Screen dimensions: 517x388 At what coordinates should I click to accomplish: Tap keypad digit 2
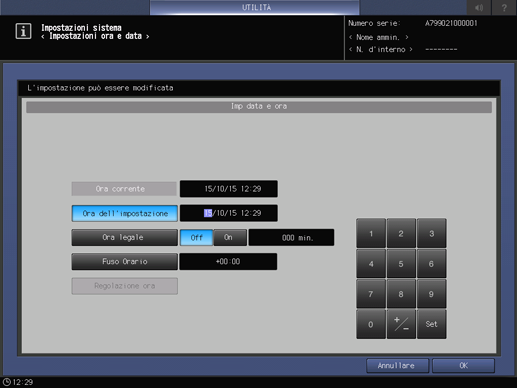pyautogui.click(x=401, y=233)
